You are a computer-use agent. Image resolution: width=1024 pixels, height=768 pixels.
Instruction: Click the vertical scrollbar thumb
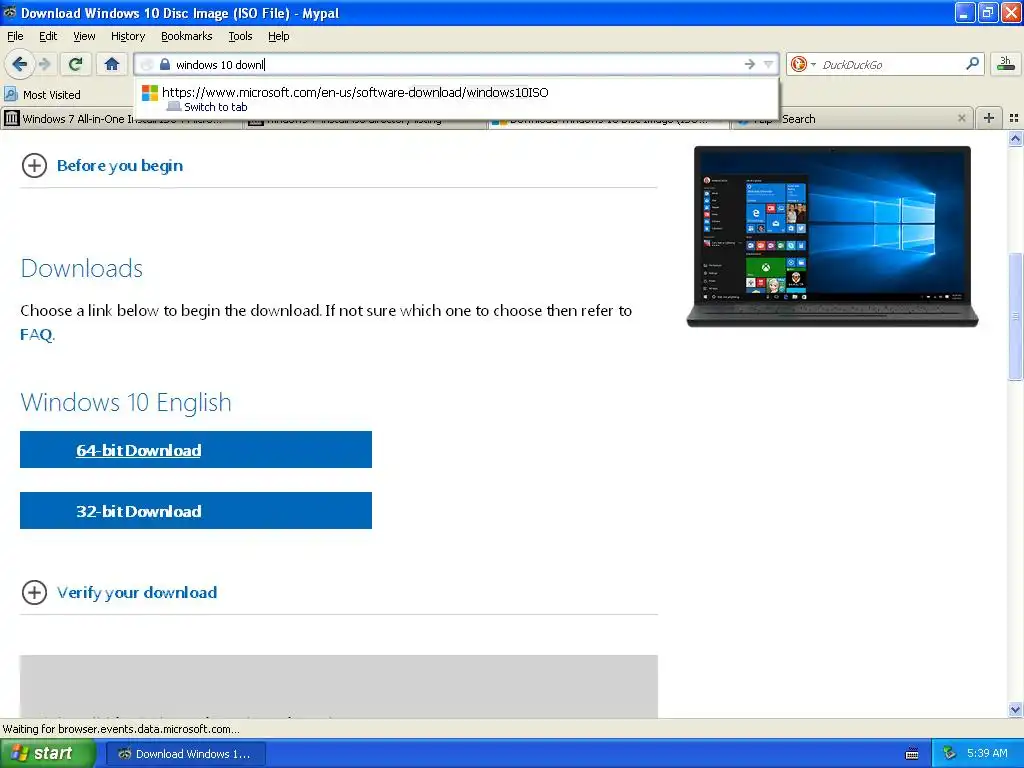point(1015,316)
